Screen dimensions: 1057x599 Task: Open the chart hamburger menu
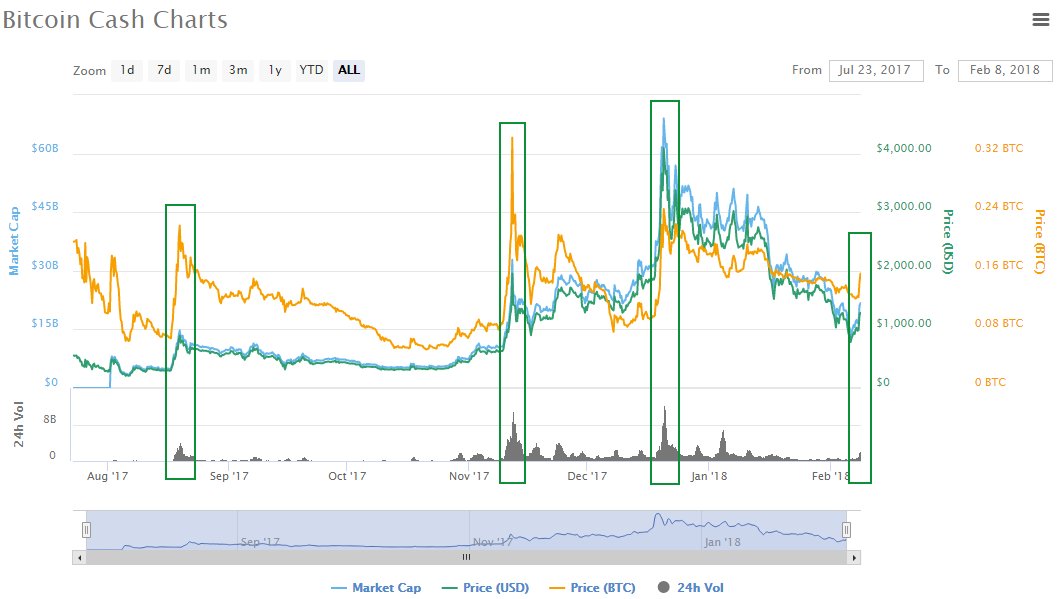pyautogui.click(x=1041, y=20)
